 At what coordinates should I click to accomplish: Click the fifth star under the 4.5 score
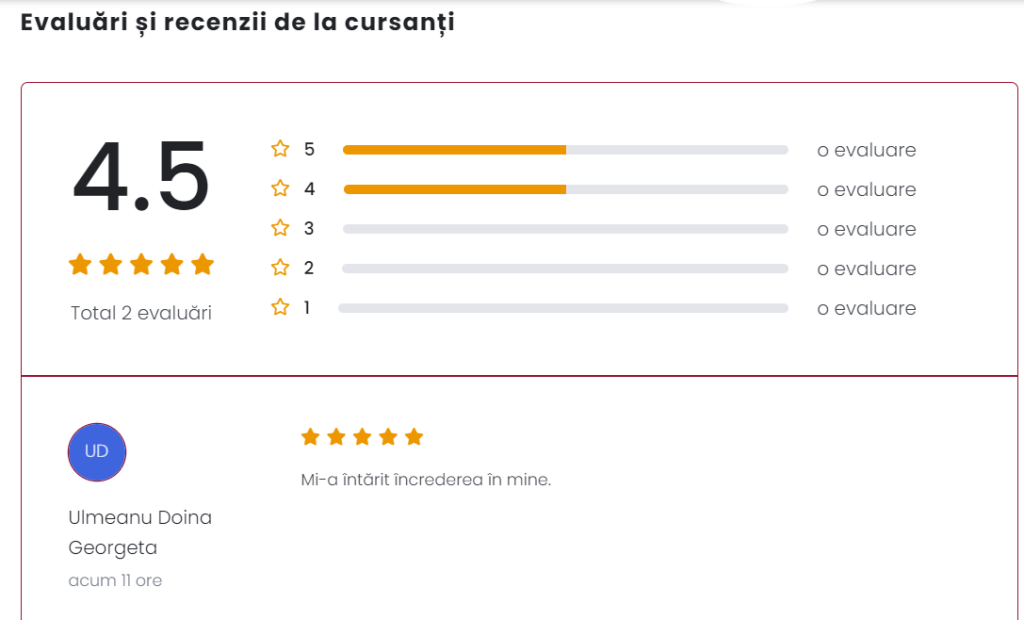click(202, 265)
